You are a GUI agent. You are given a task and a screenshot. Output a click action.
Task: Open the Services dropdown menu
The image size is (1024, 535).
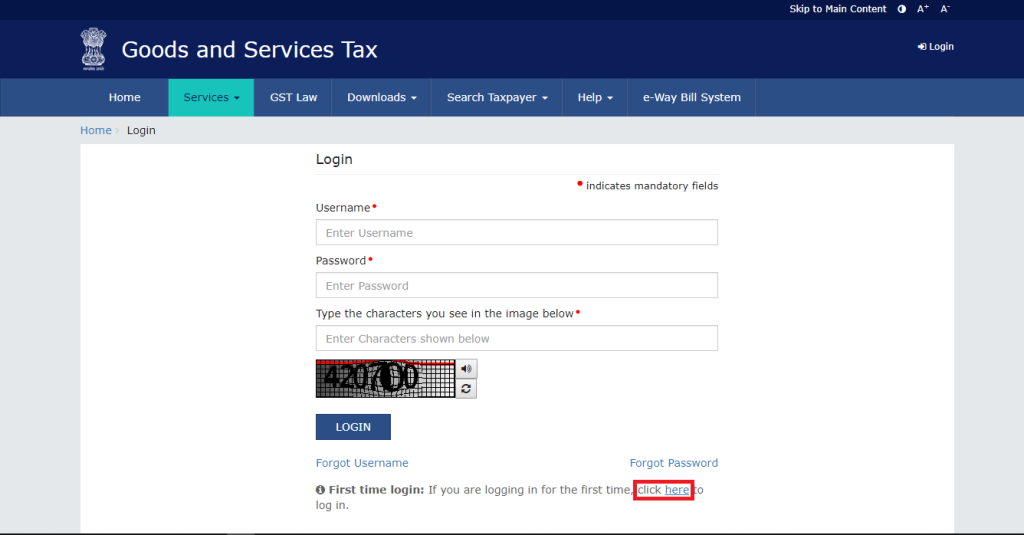click(x=211, y=97)
